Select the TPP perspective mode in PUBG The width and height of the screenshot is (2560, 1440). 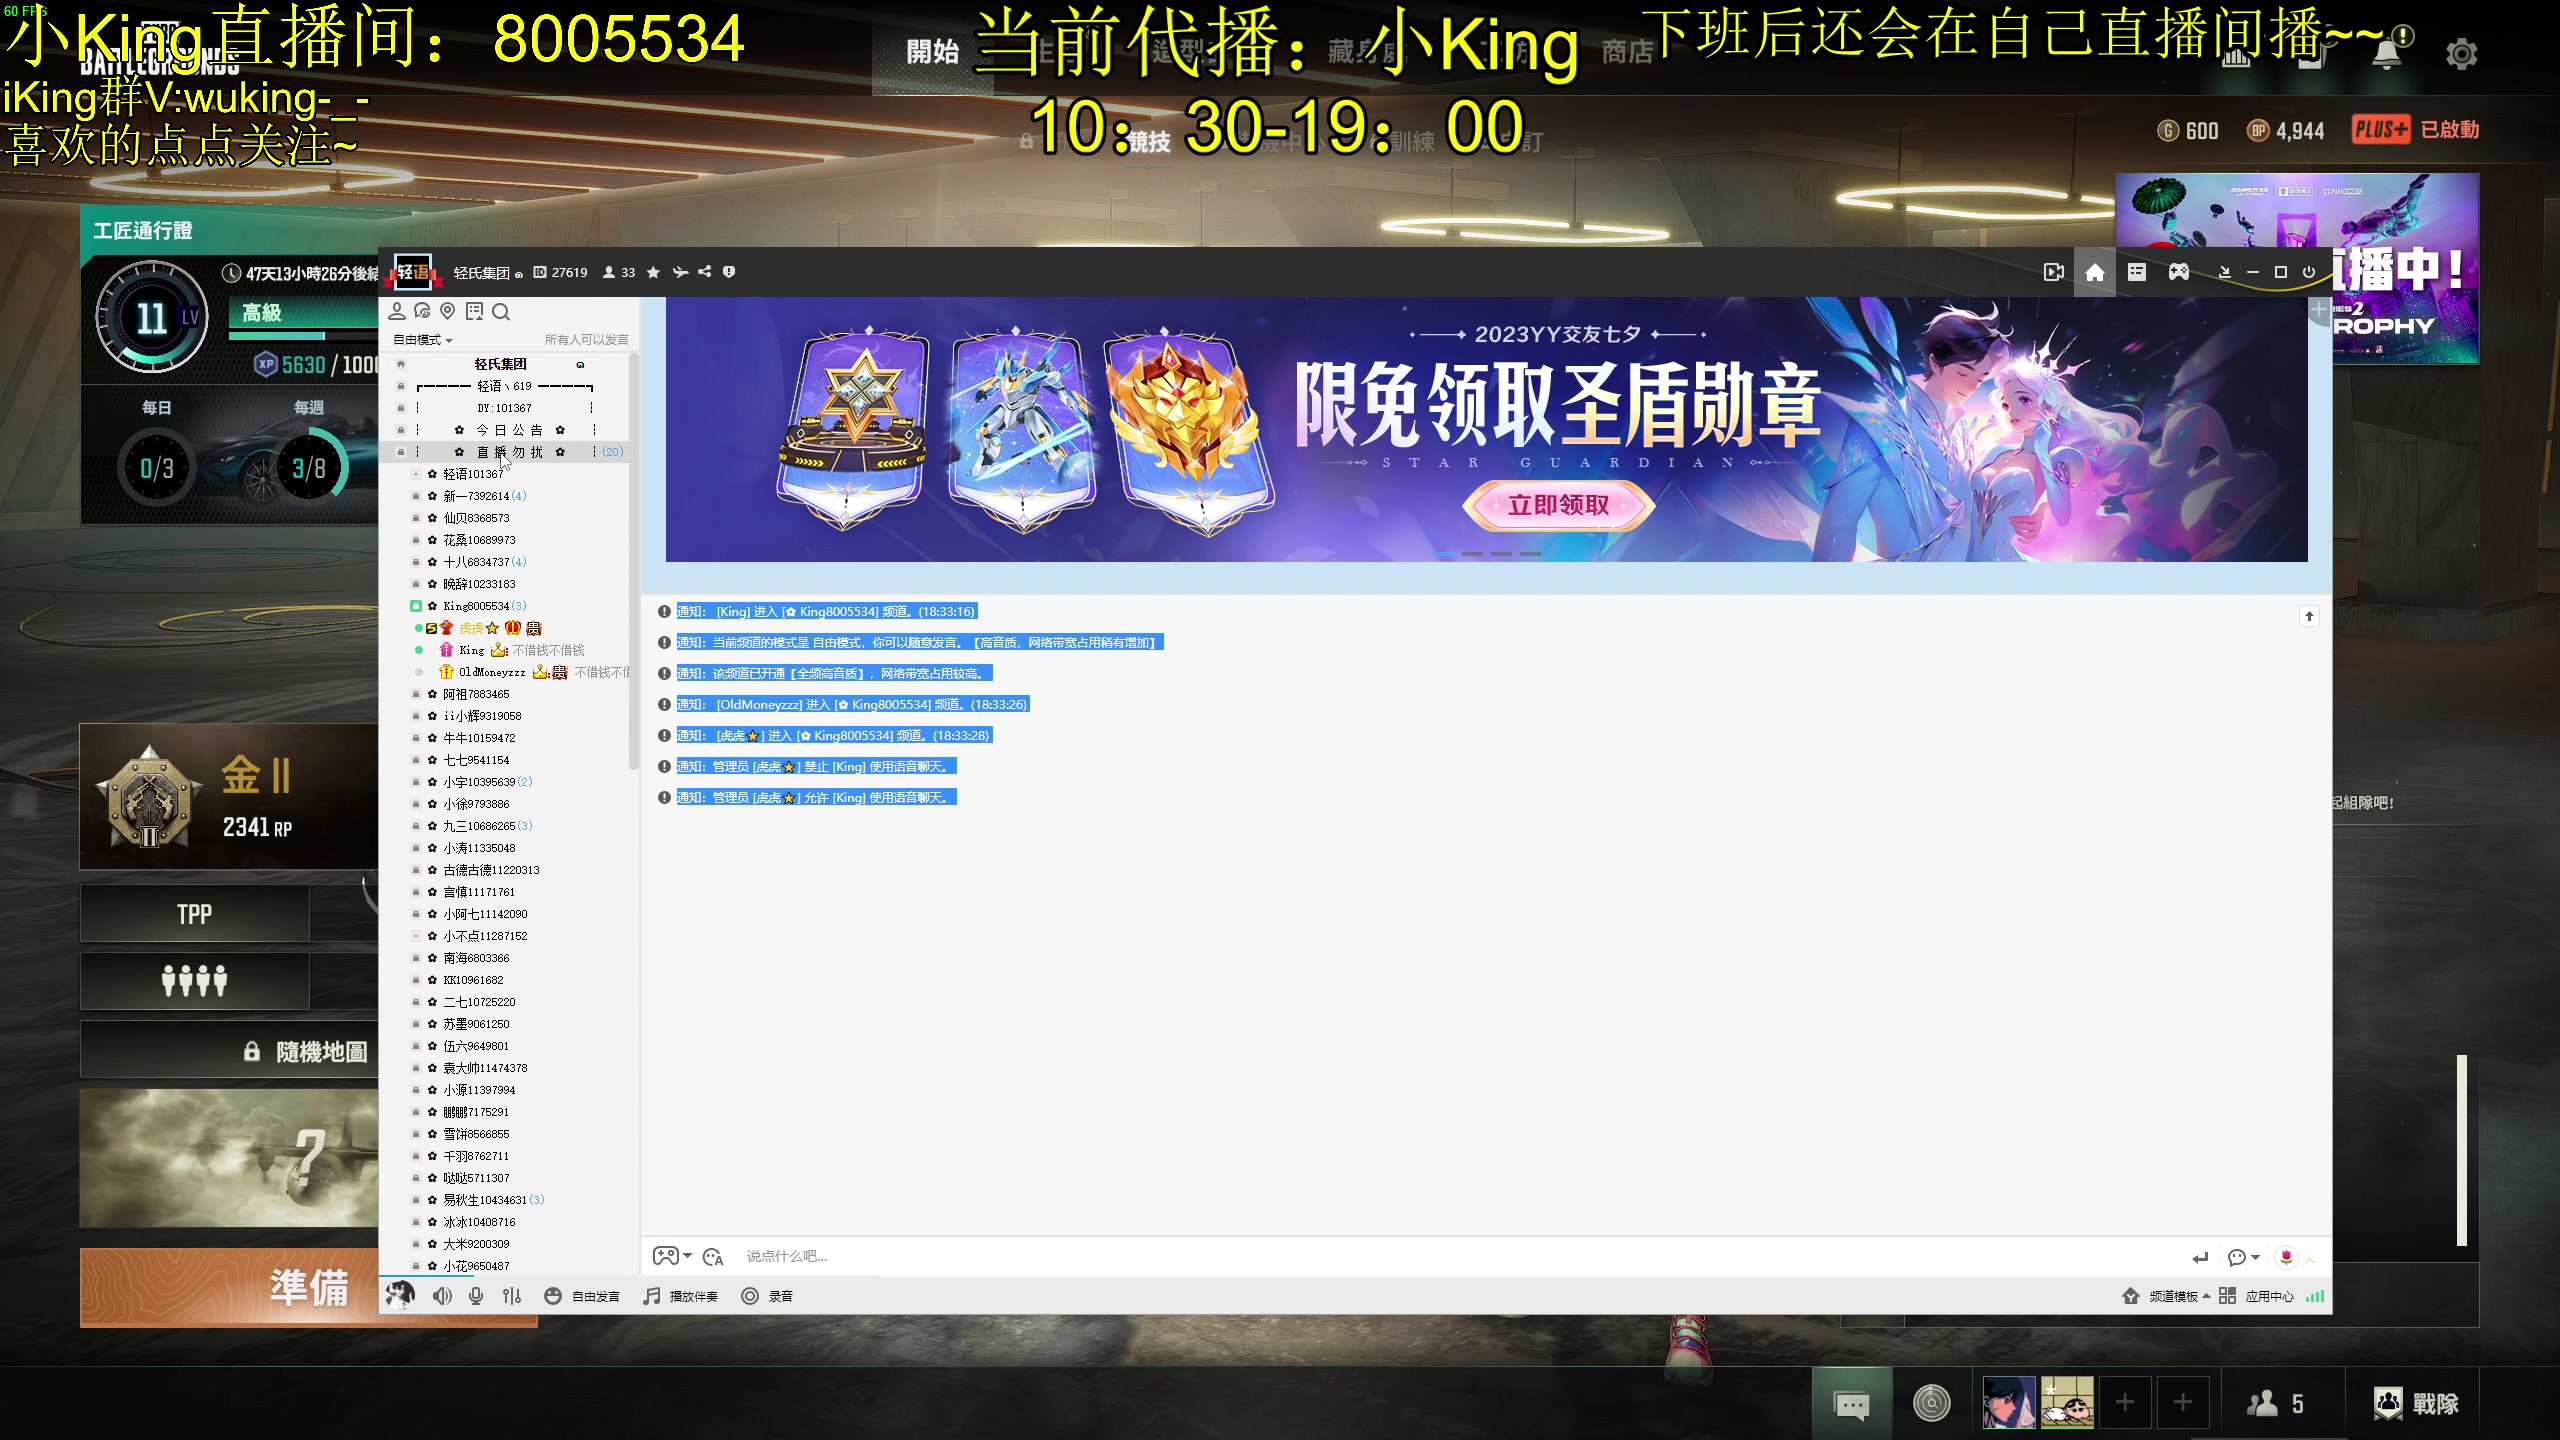[195, 914]
